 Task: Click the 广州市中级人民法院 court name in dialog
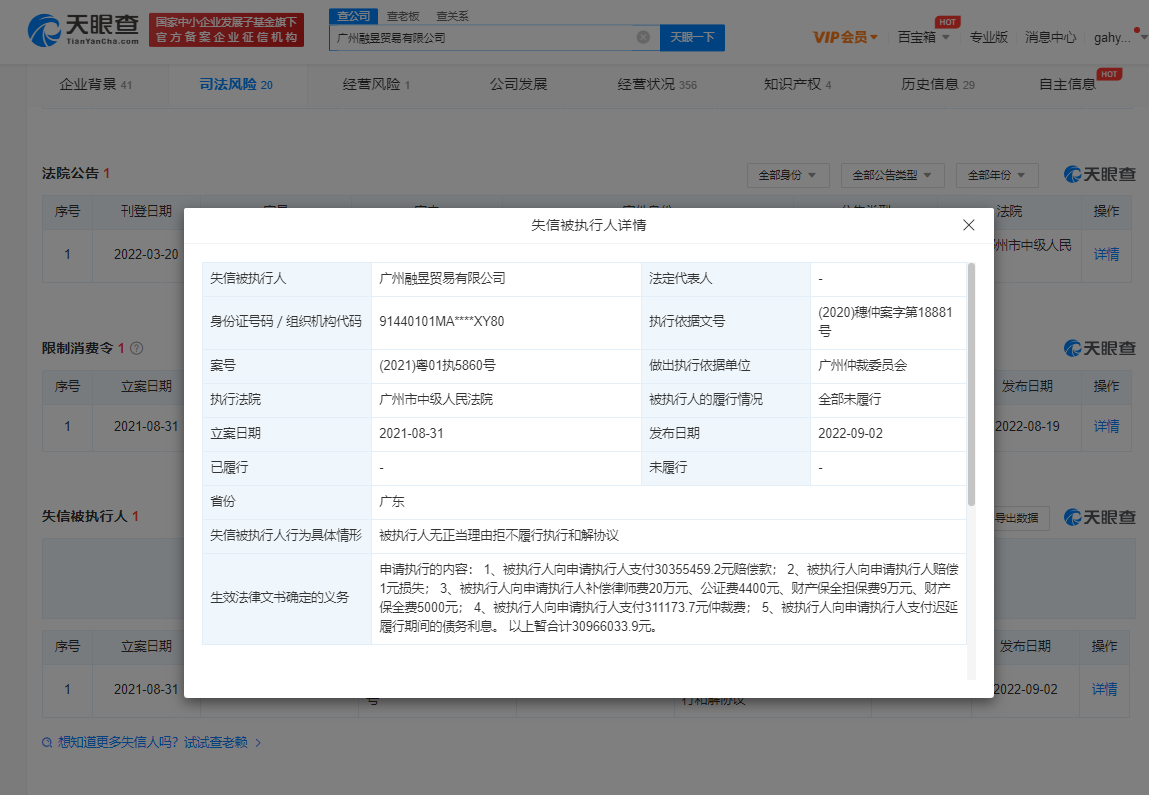click(436, 399)
